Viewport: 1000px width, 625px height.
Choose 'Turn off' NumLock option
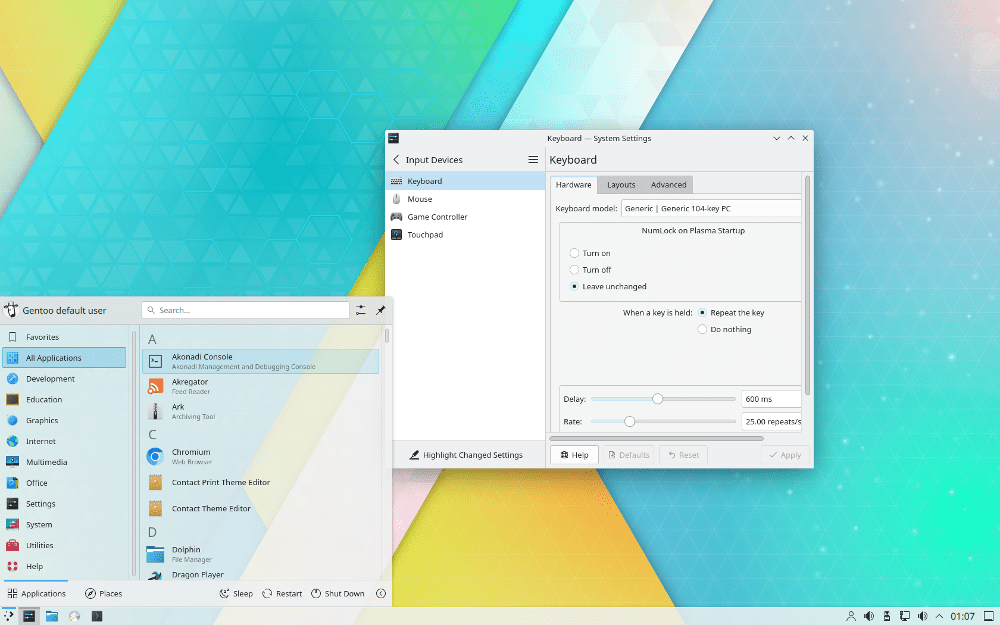pos(575,270)
